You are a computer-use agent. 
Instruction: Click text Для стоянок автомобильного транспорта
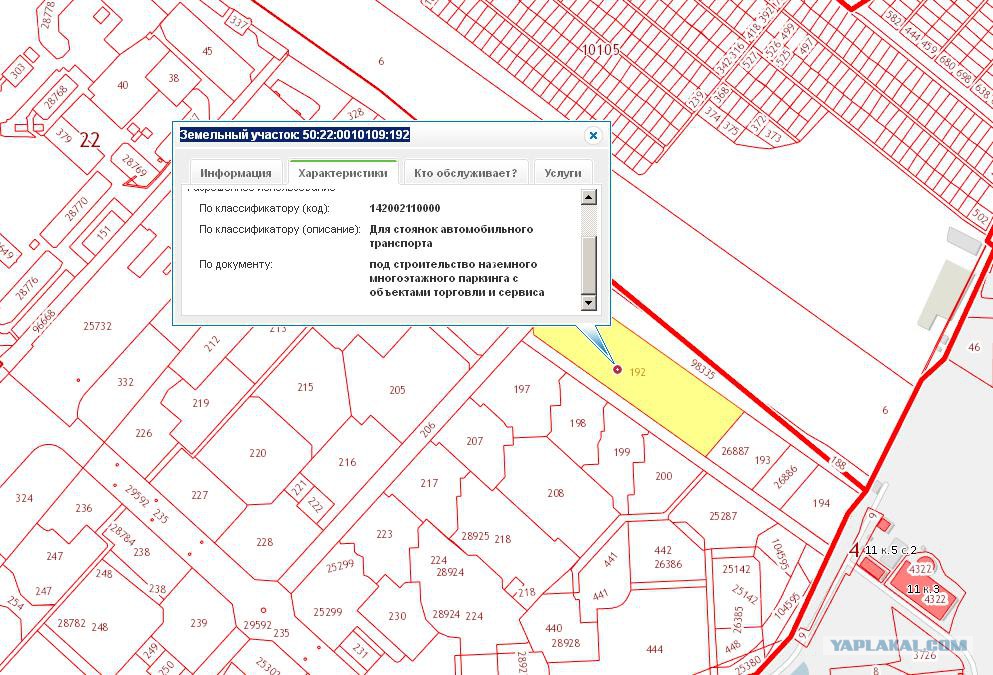[451, 236]
